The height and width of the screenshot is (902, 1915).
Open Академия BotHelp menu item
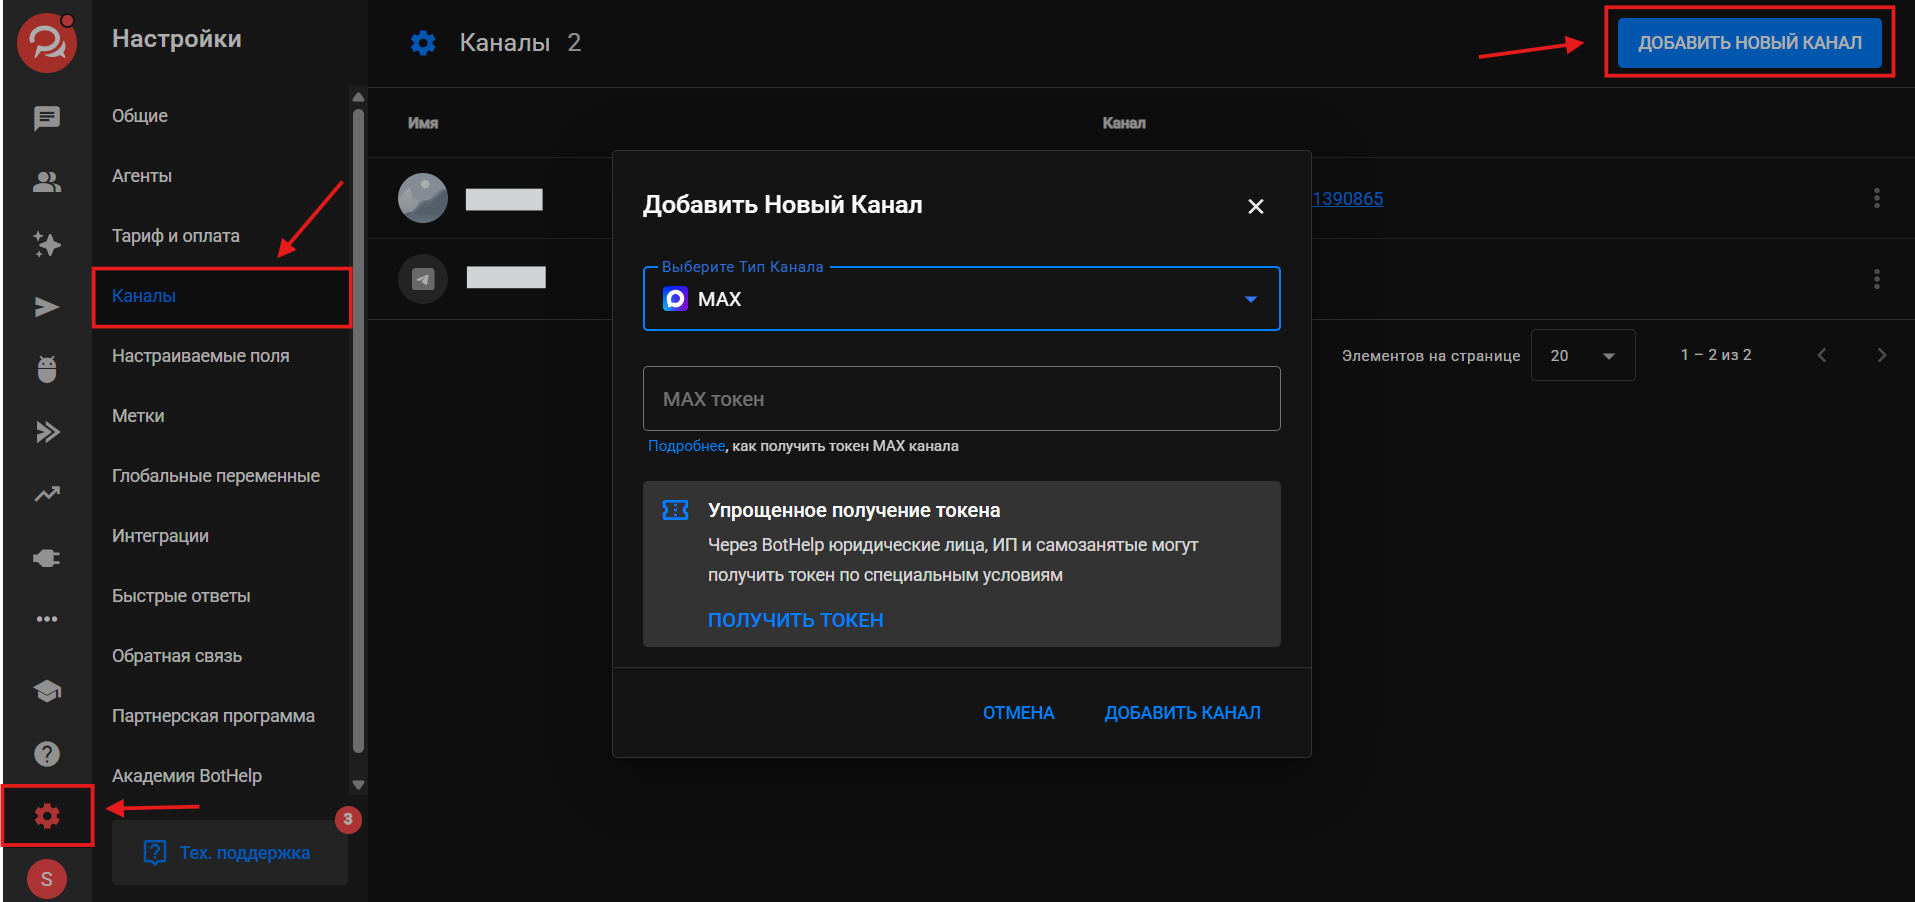pos(187,776)
